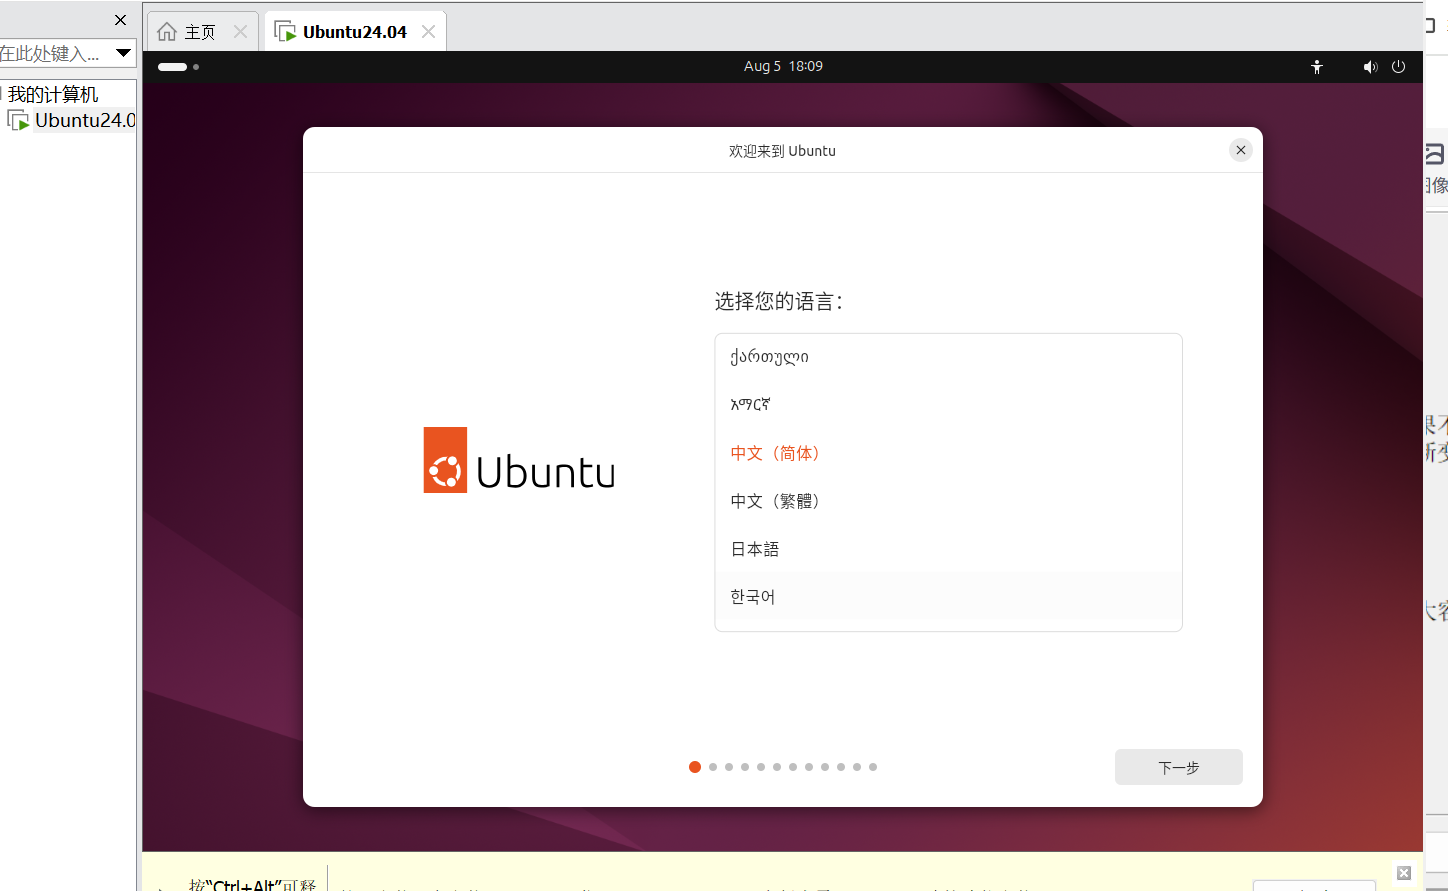Viewport: 1448px width, 891px height.
Task: Click the 在此处键入 search field
Action: click(55, 53)
